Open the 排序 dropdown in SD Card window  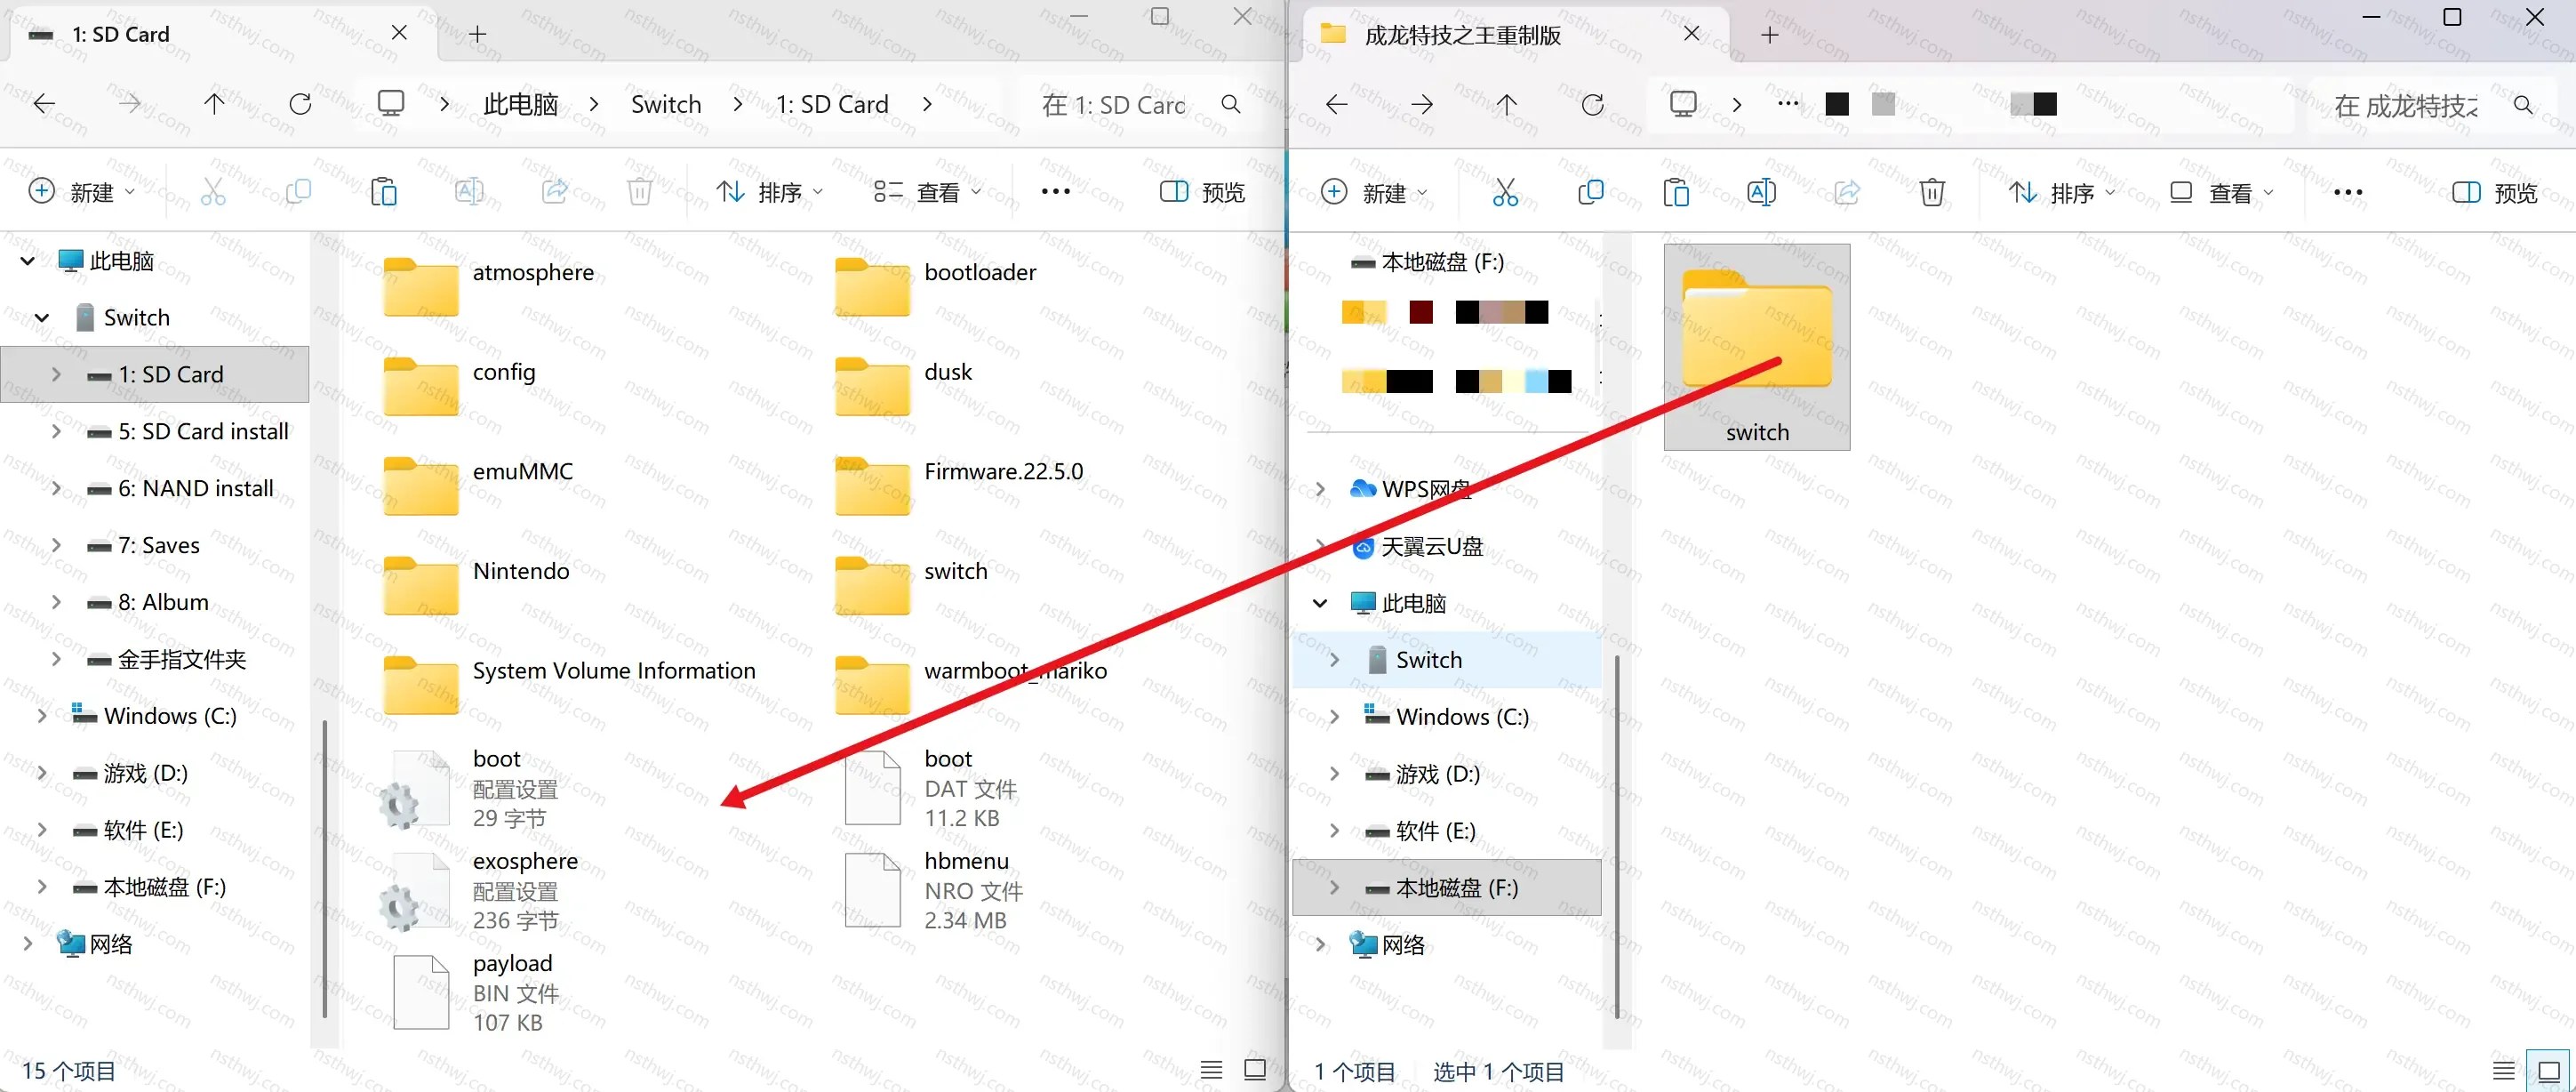coord(770,191)
